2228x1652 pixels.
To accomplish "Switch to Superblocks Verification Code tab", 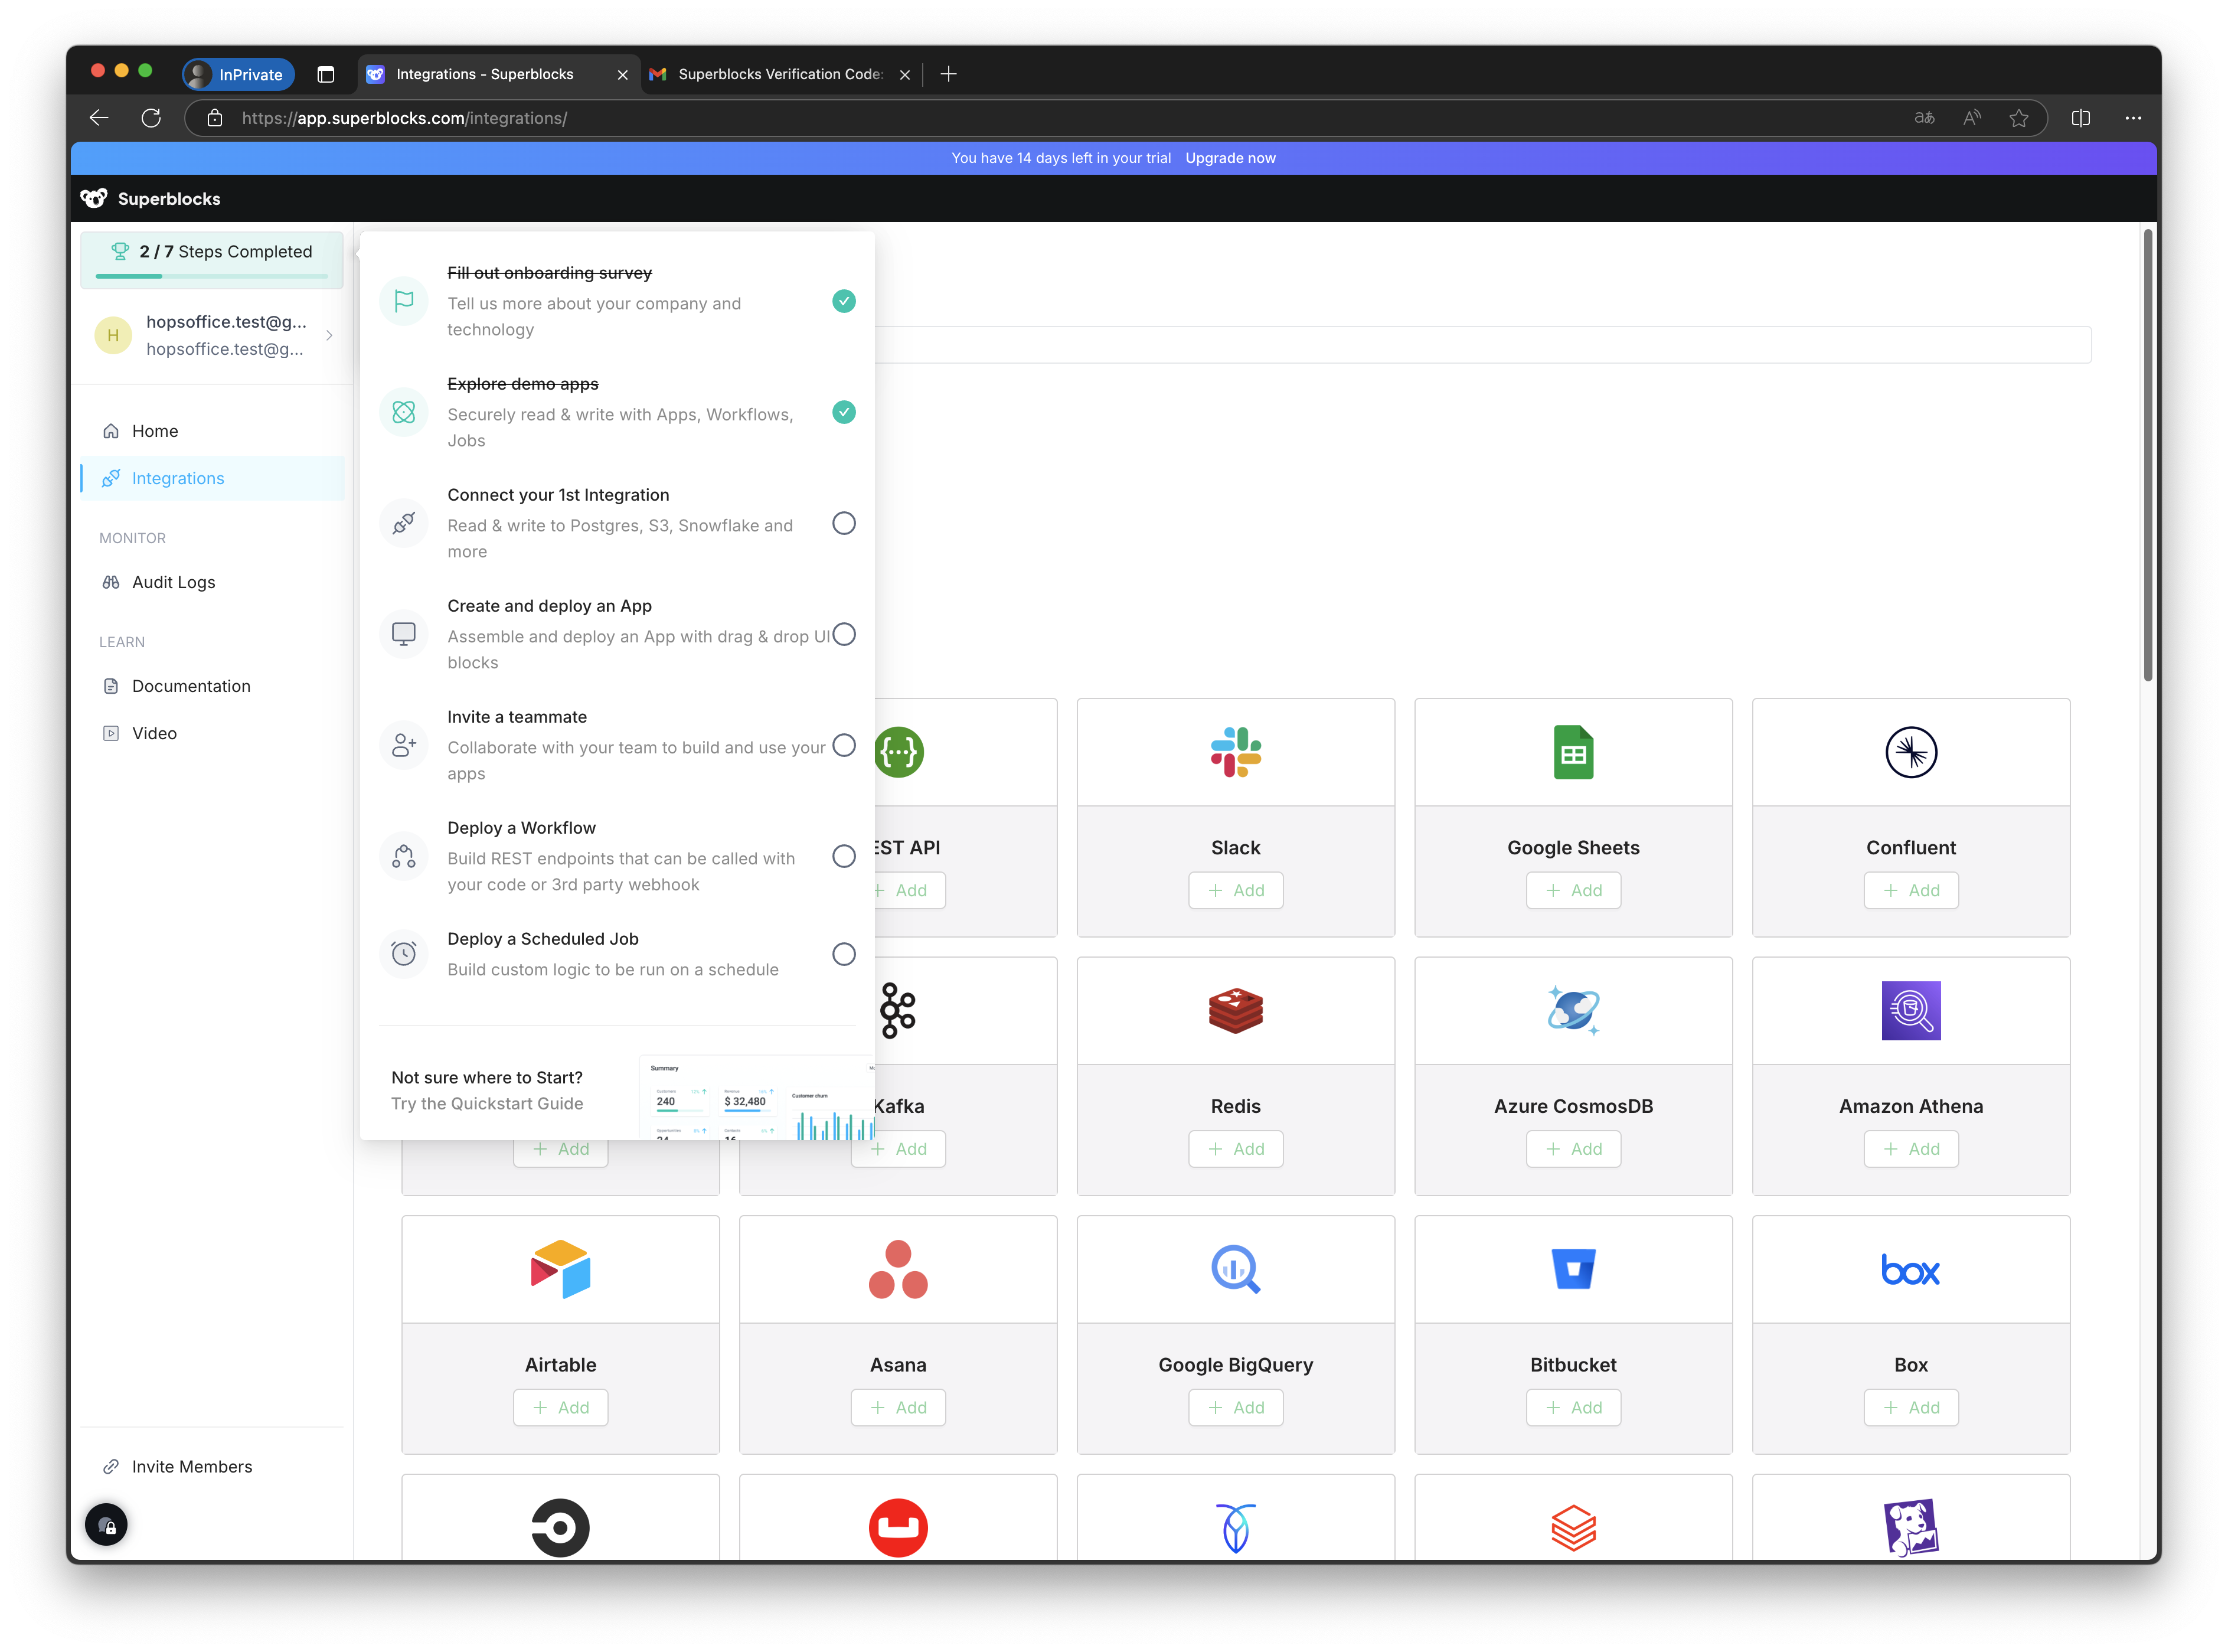I will coord(781,74).
